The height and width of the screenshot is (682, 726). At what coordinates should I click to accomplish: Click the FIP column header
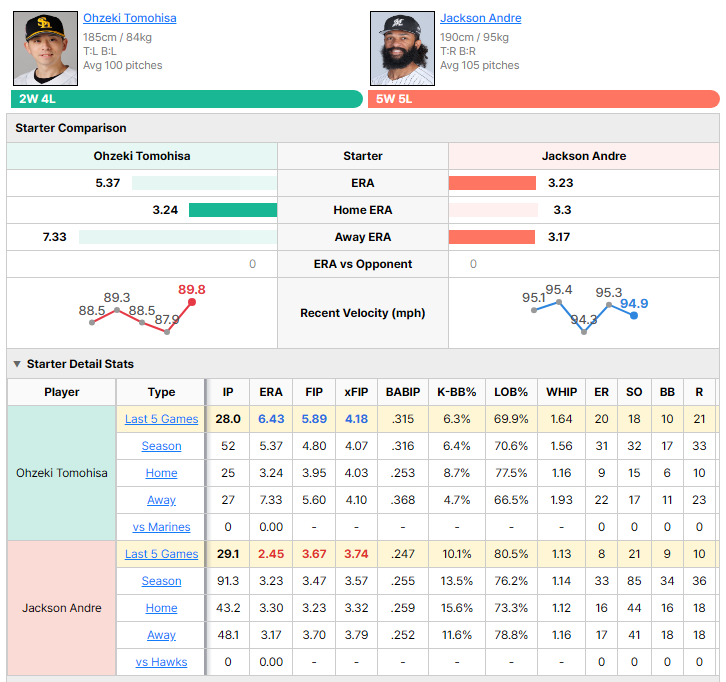click(x=314, y=392)
